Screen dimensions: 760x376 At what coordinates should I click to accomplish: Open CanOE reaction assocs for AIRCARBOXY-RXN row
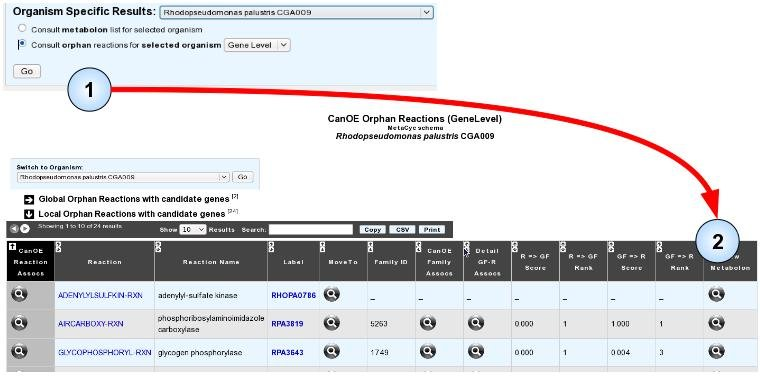pos(19,322)
